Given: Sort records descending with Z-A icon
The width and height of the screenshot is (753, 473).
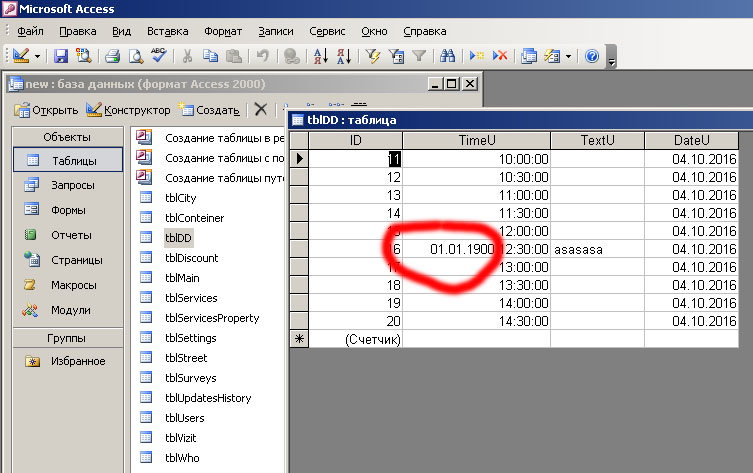Looking at the screenshot, I should coord(342,57).
